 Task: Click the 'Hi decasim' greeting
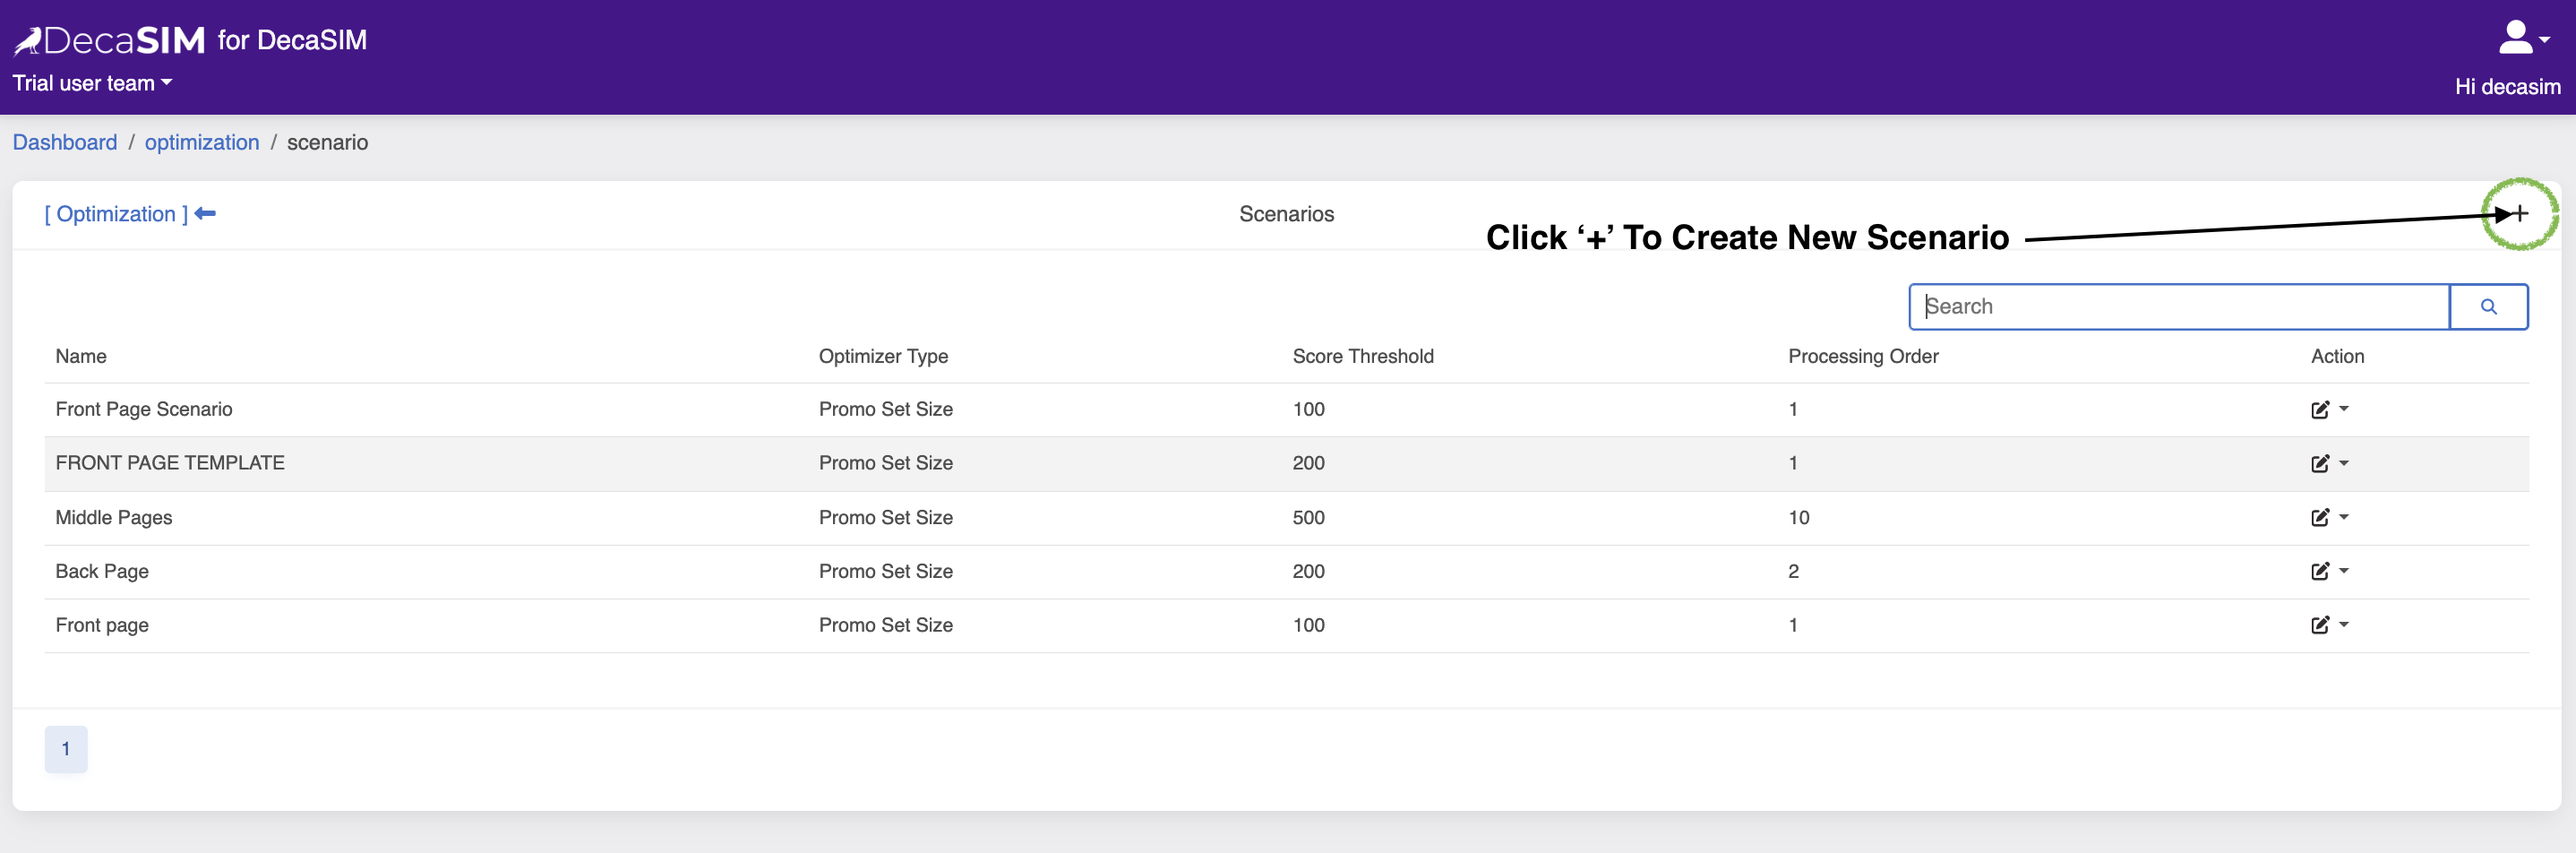pyautogui.click(x=2507, y=87)
